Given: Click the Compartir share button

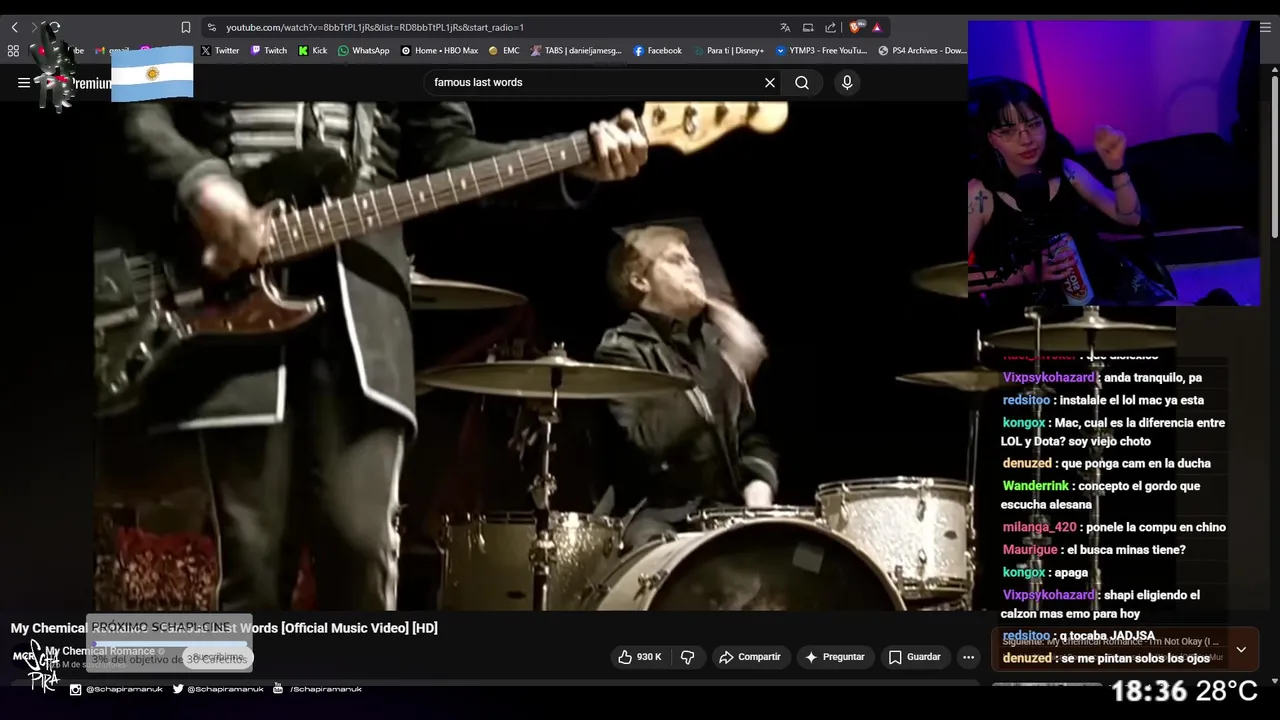Looking at the screenshot, I should [750, 657].
